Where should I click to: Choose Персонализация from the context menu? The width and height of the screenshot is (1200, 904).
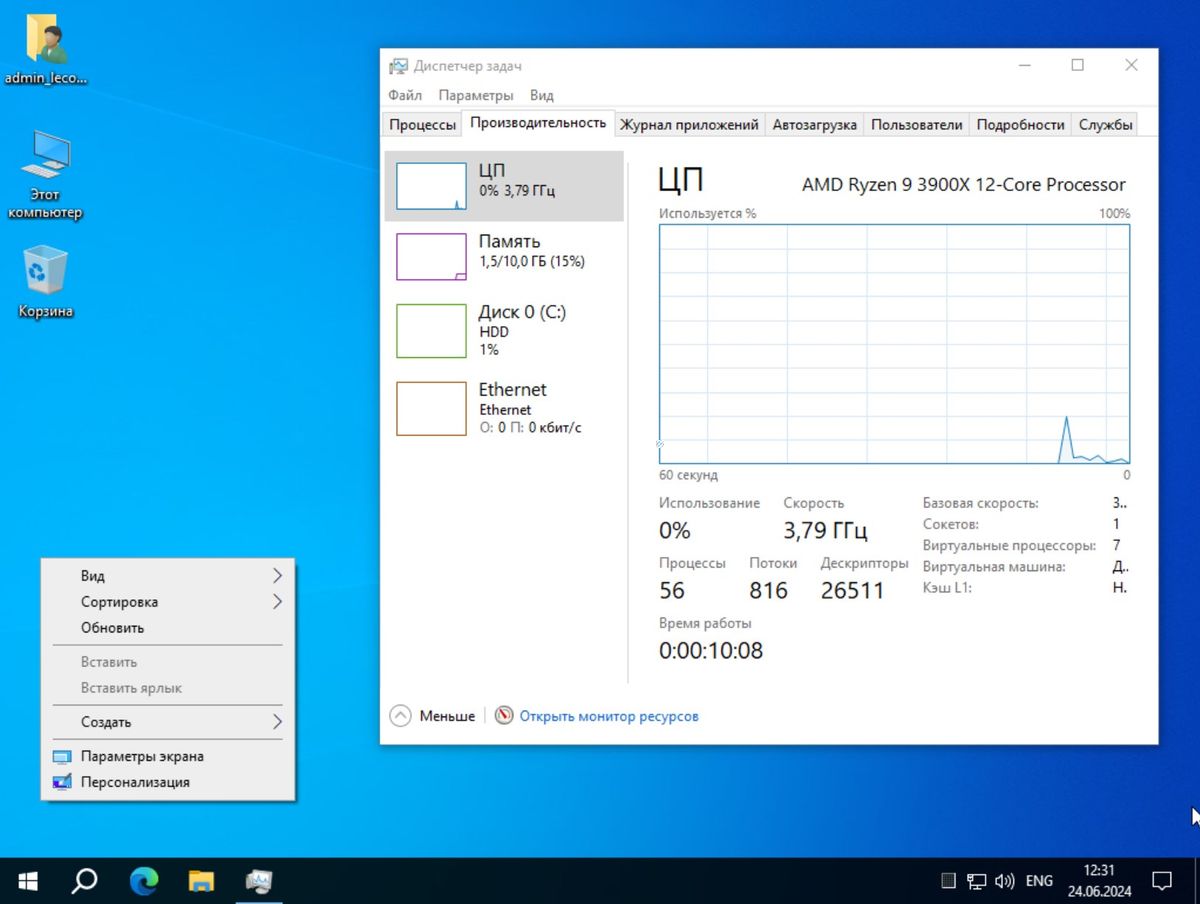coord(135,782)
